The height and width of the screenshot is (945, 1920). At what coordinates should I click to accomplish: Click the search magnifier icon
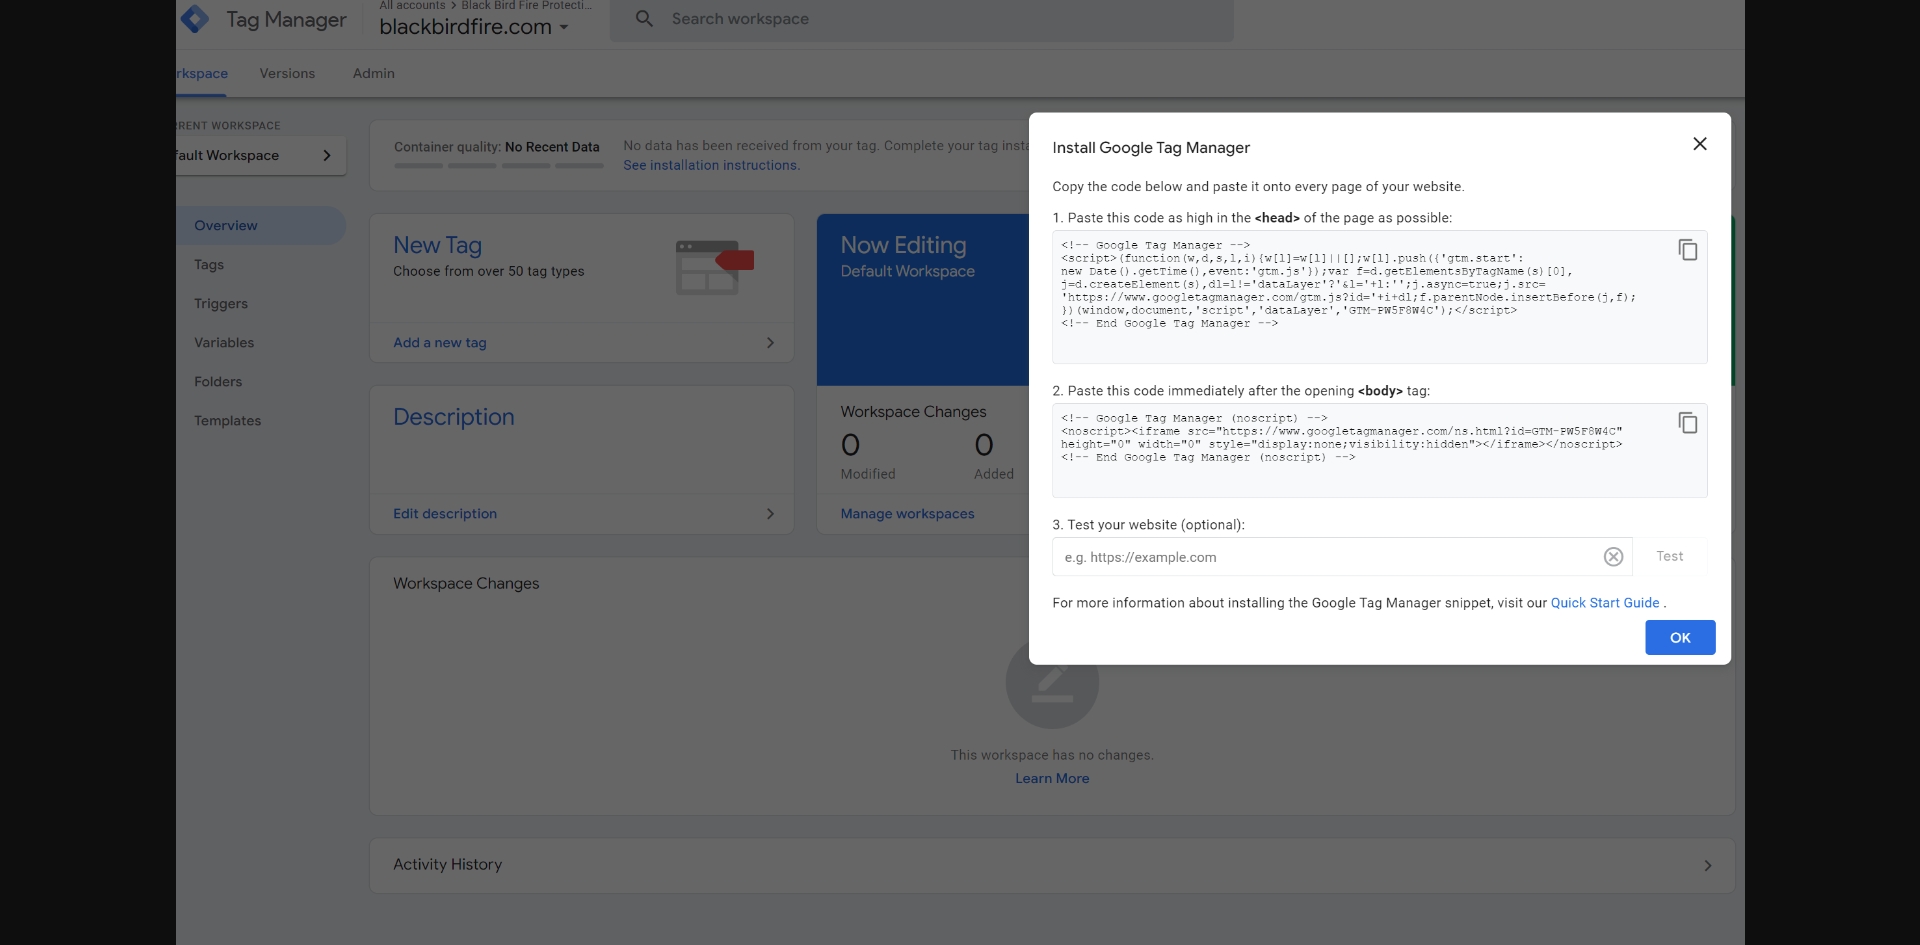pyautogui.click(x=645, y=19)
